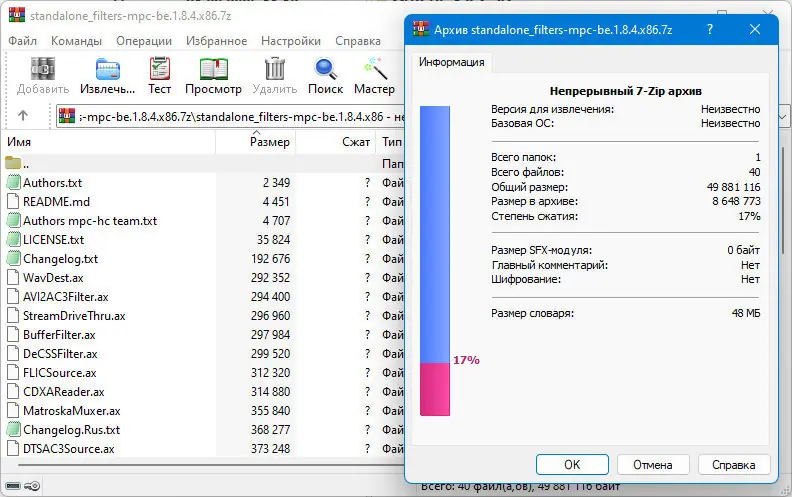792x497 pixels.
Task: Select the 'Authors mpc-hc team.txt' file
Action: pyautogui.click(x=90, y=221)
